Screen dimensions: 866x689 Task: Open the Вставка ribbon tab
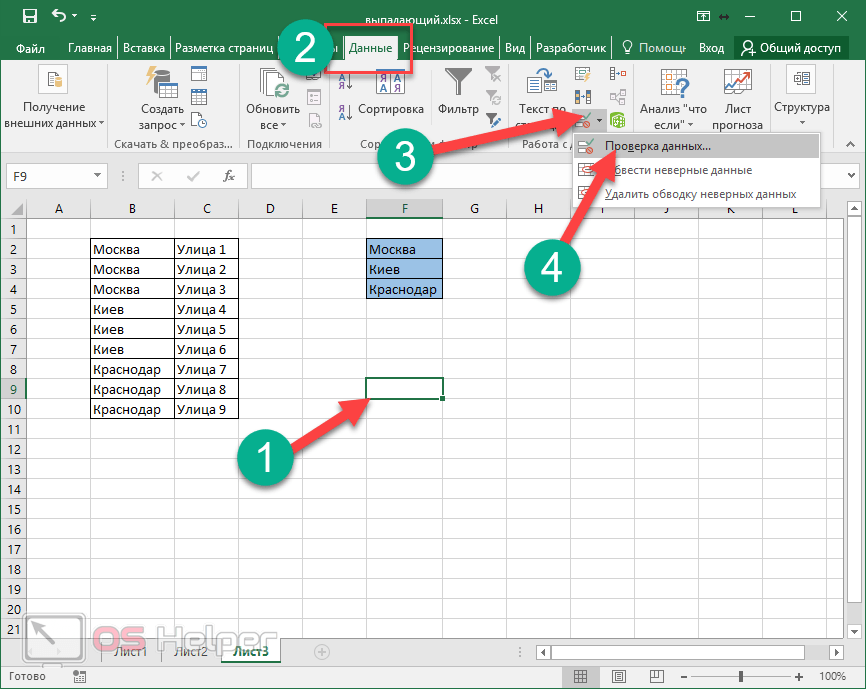(144, 48)
